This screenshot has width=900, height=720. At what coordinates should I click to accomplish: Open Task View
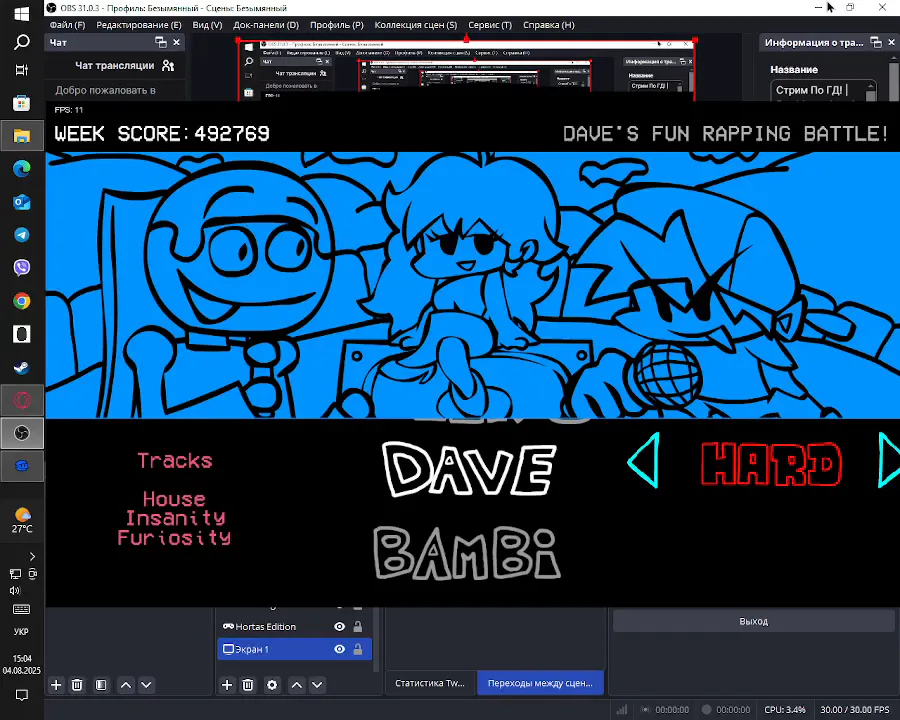22,70
